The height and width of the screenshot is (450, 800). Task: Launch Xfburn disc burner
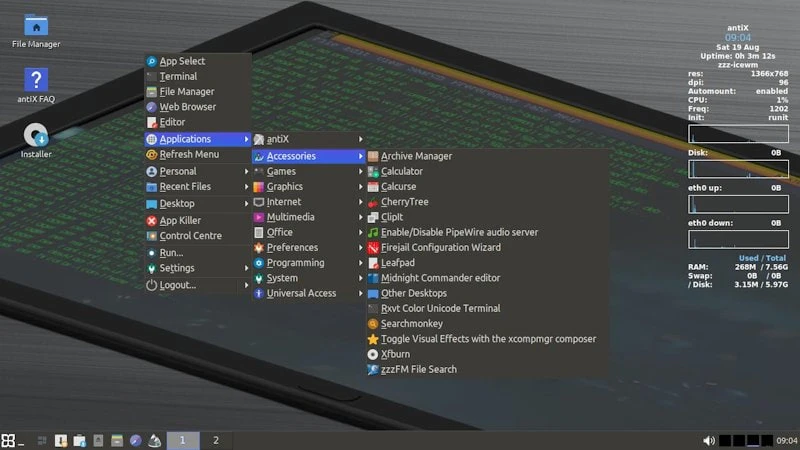(x=487, y=354)
